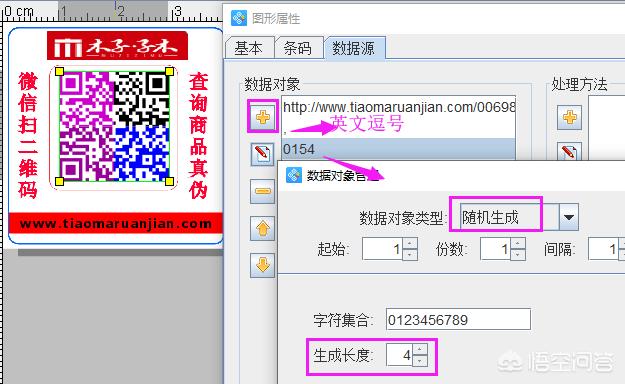Viewport: 625px width, 384px height.
Task: Click the 间隔 value input field
Action: click(603, 249)
